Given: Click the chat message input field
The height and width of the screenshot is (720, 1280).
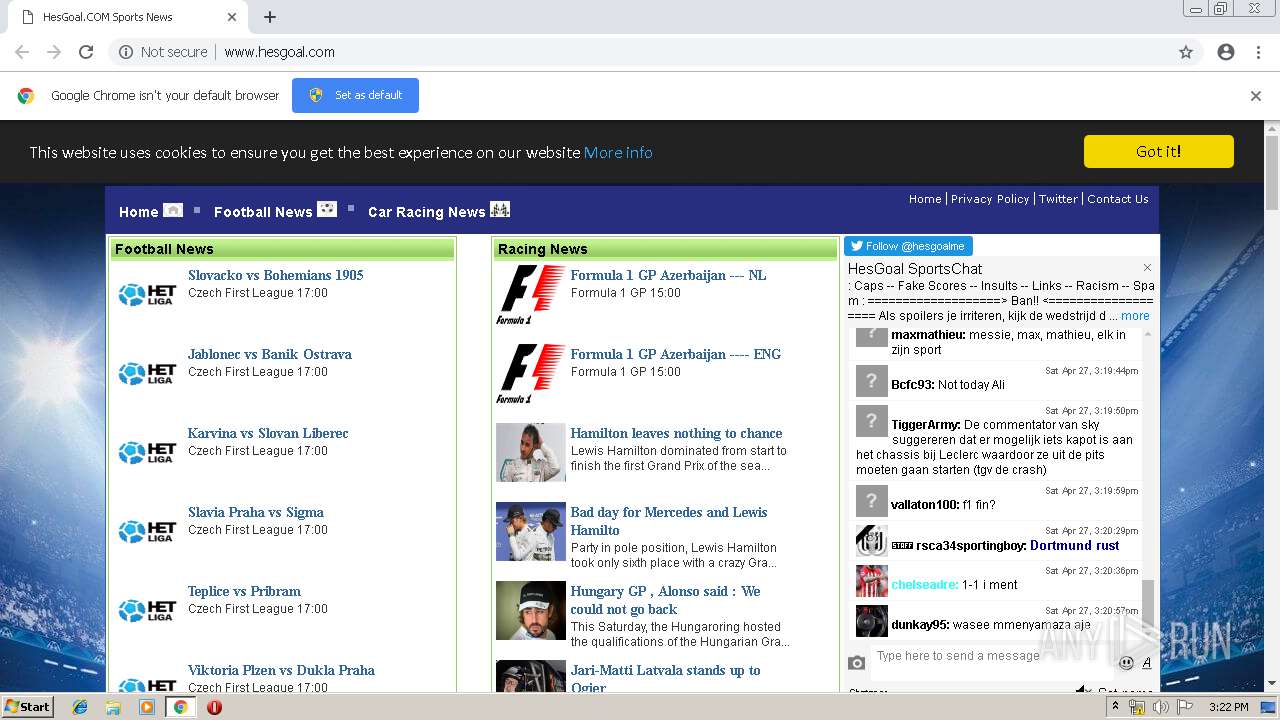Looking at the screenshot, I should [993, 656].
